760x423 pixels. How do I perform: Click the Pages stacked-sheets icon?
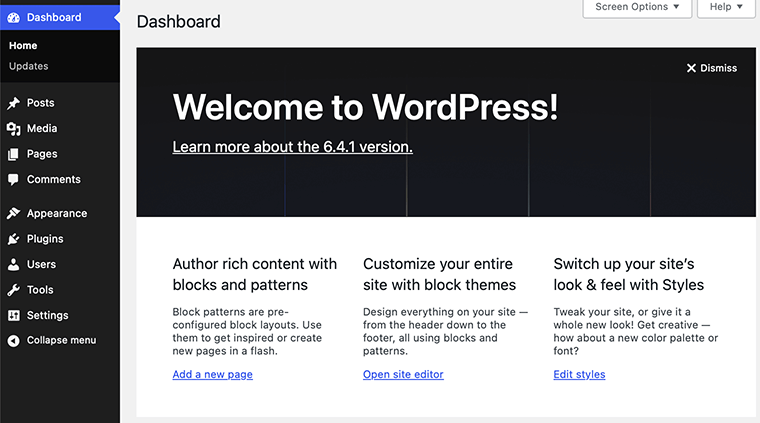click(14, 154)
